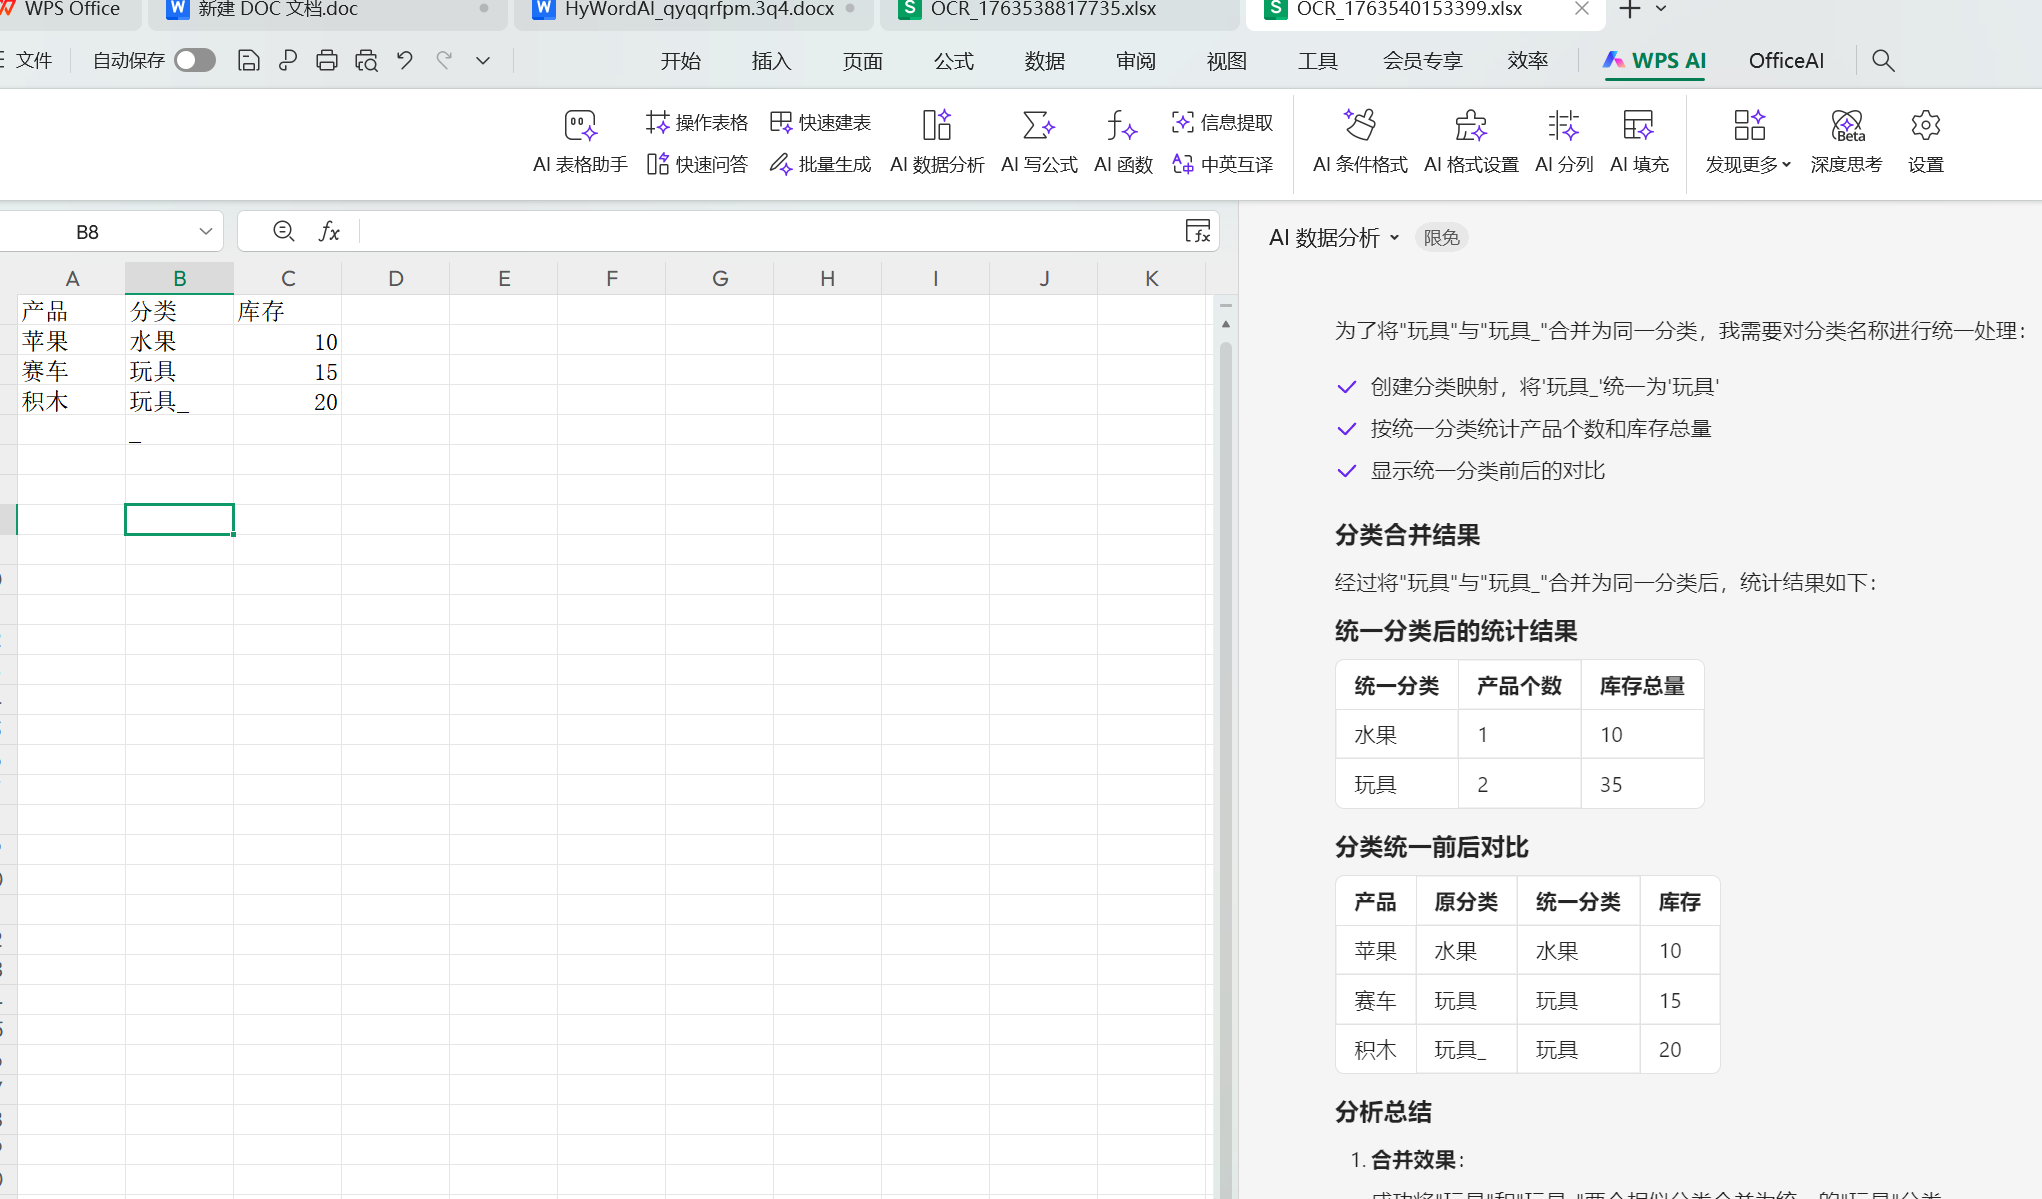Viewport: 2042px width, 1199px height.
Task: Click AI 条件格式 icon
Action: point(1359,126)
